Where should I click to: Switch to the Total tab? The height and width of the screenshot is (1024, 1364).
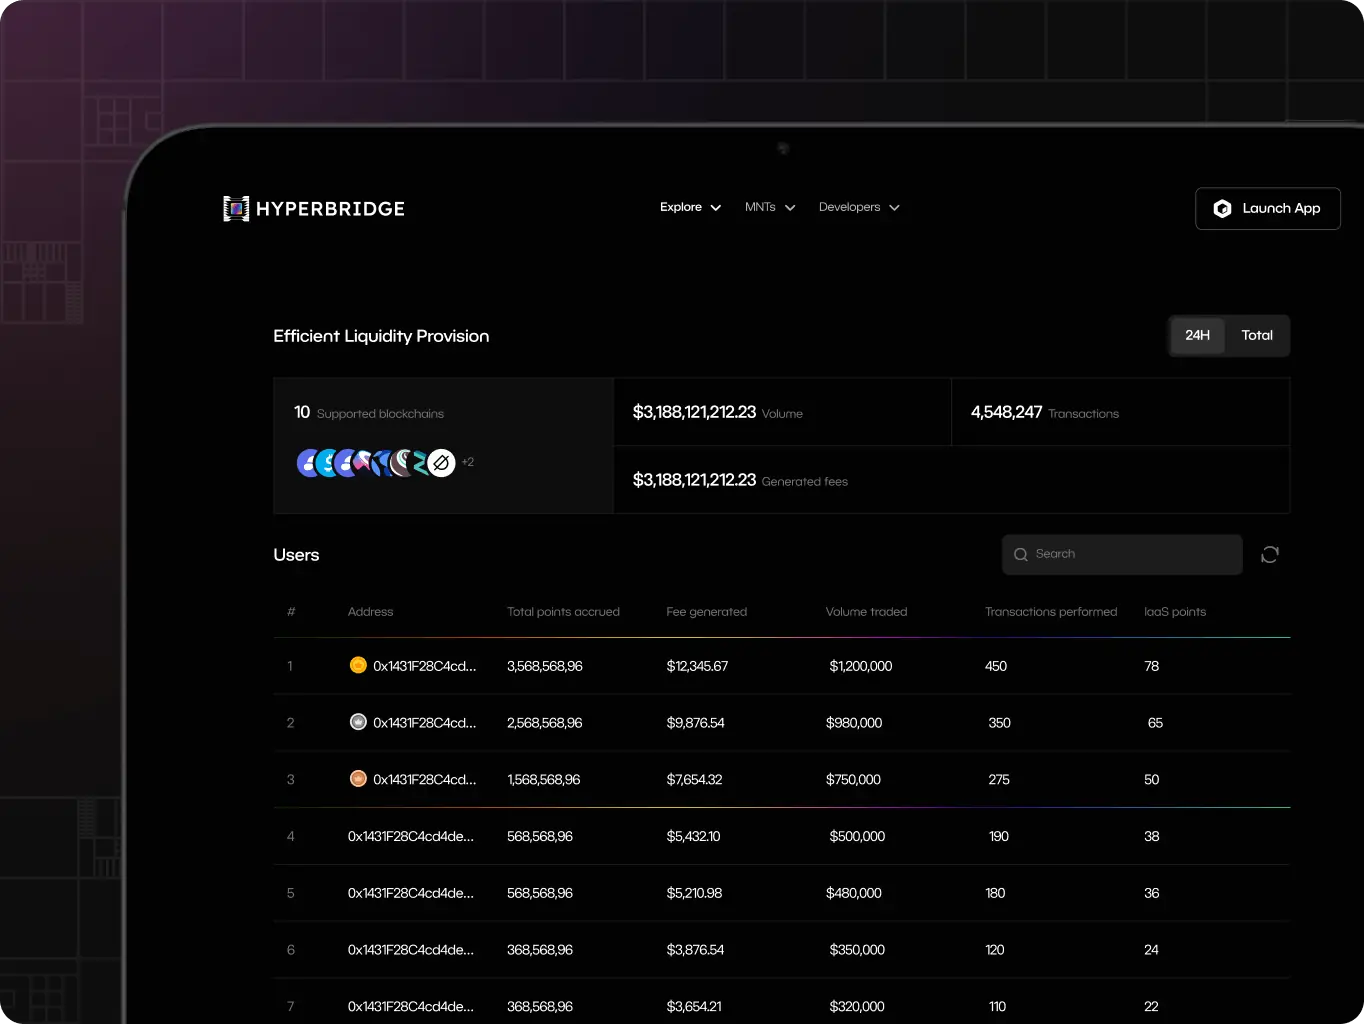pos(1257,335)
